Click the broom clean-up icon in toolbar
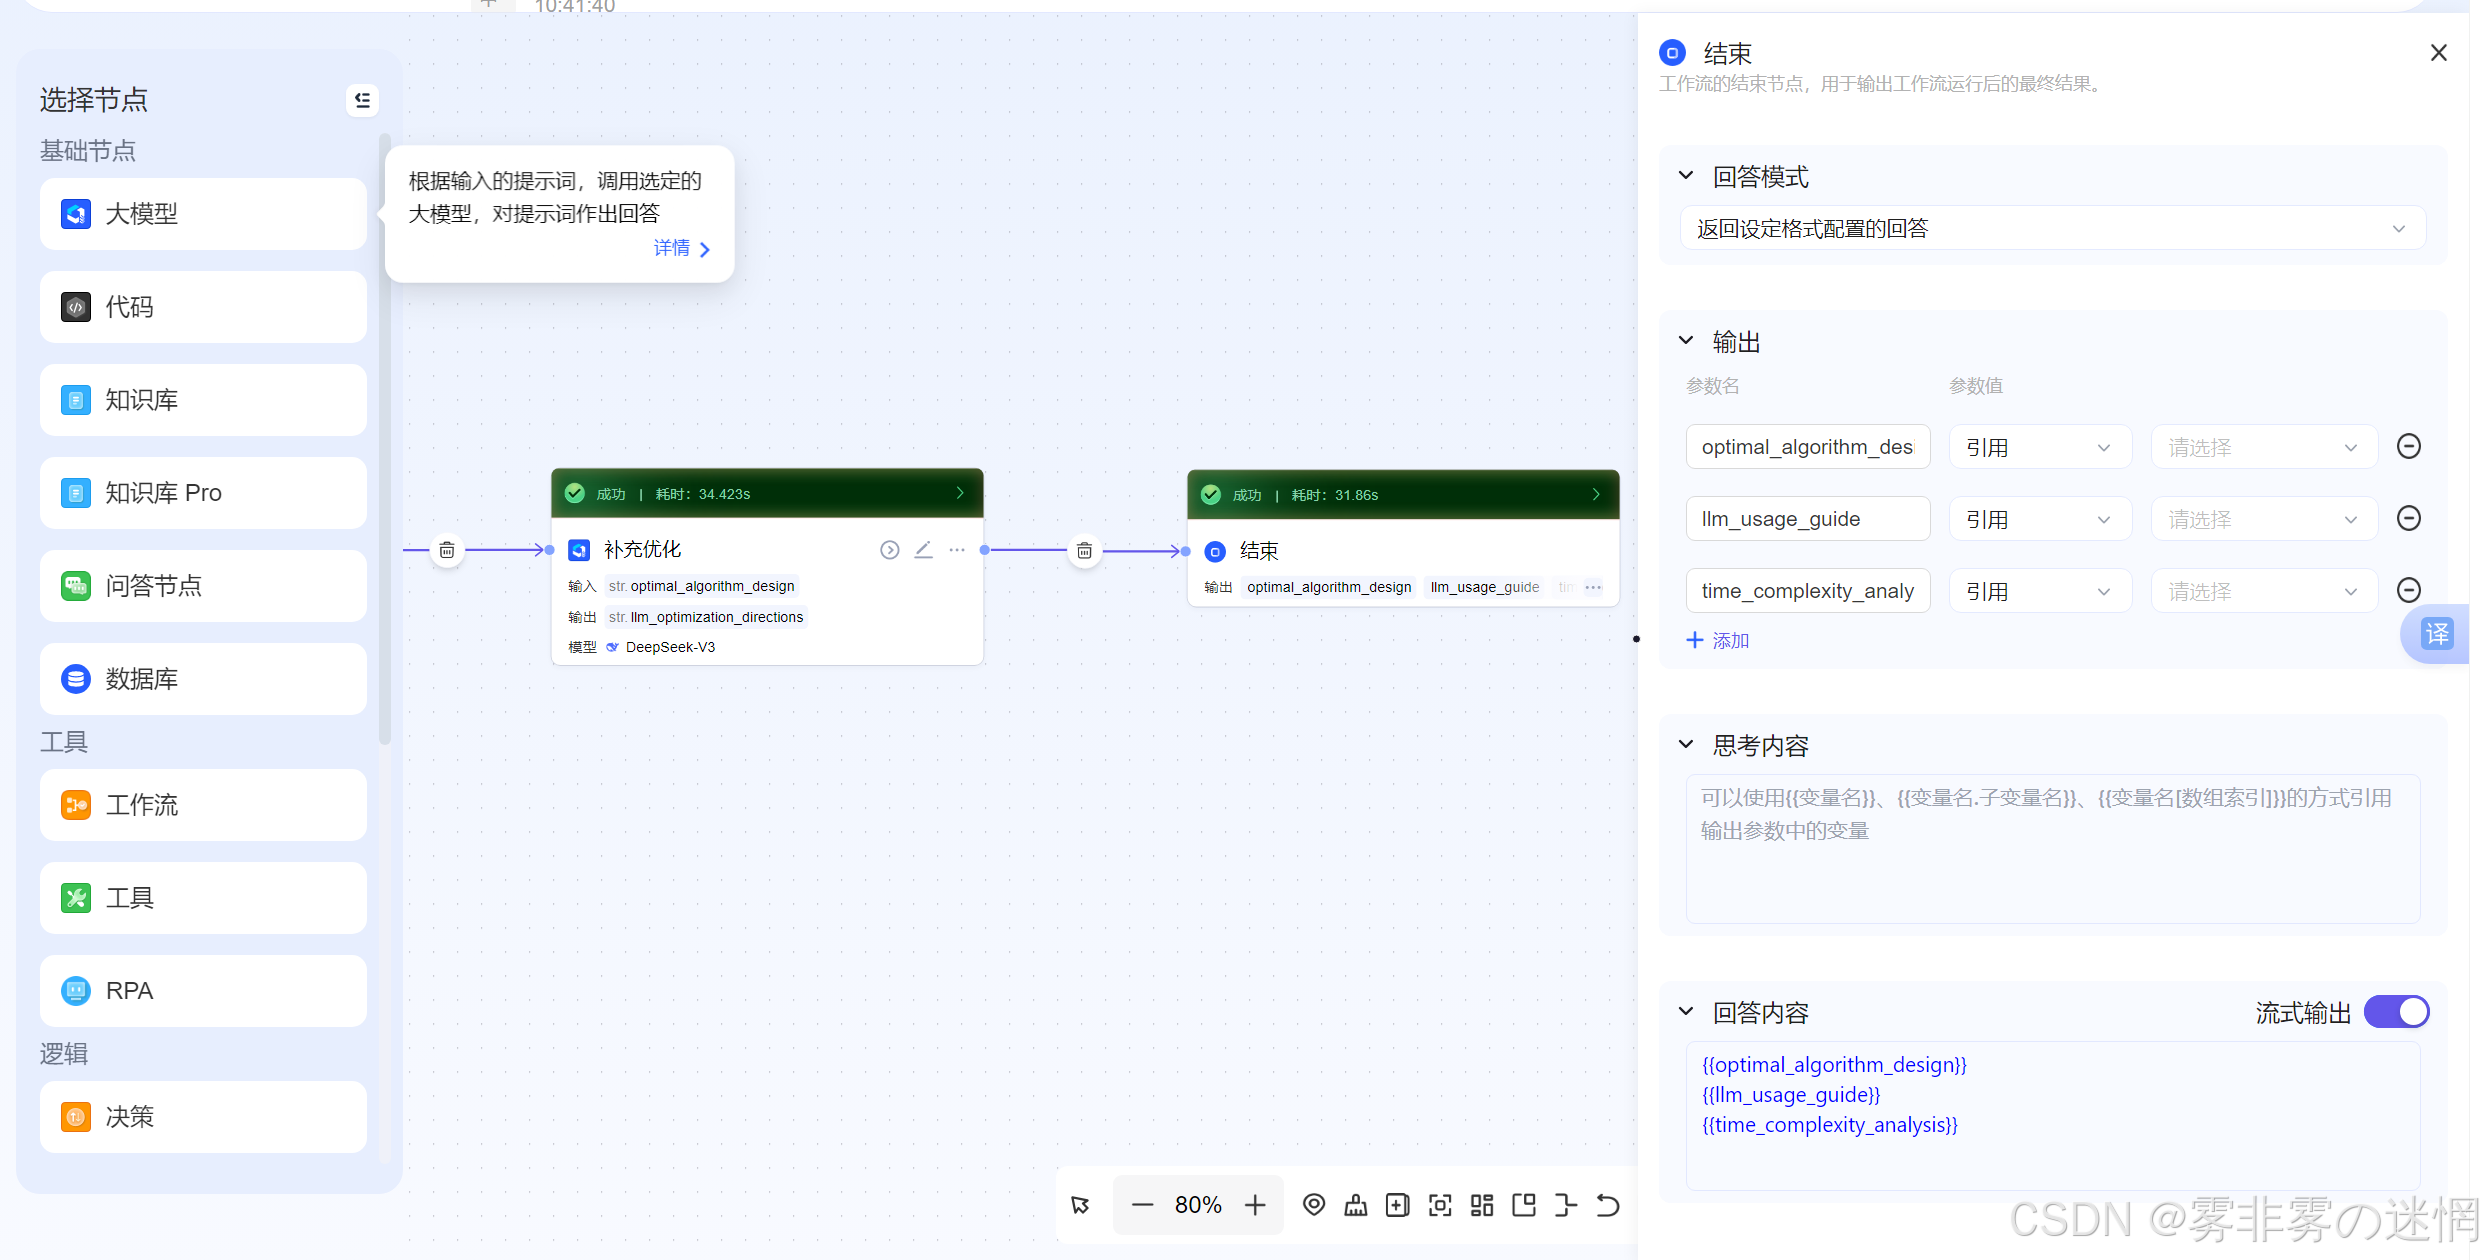The height and width of the screenshot is (1260, 2485). 1356,1205
